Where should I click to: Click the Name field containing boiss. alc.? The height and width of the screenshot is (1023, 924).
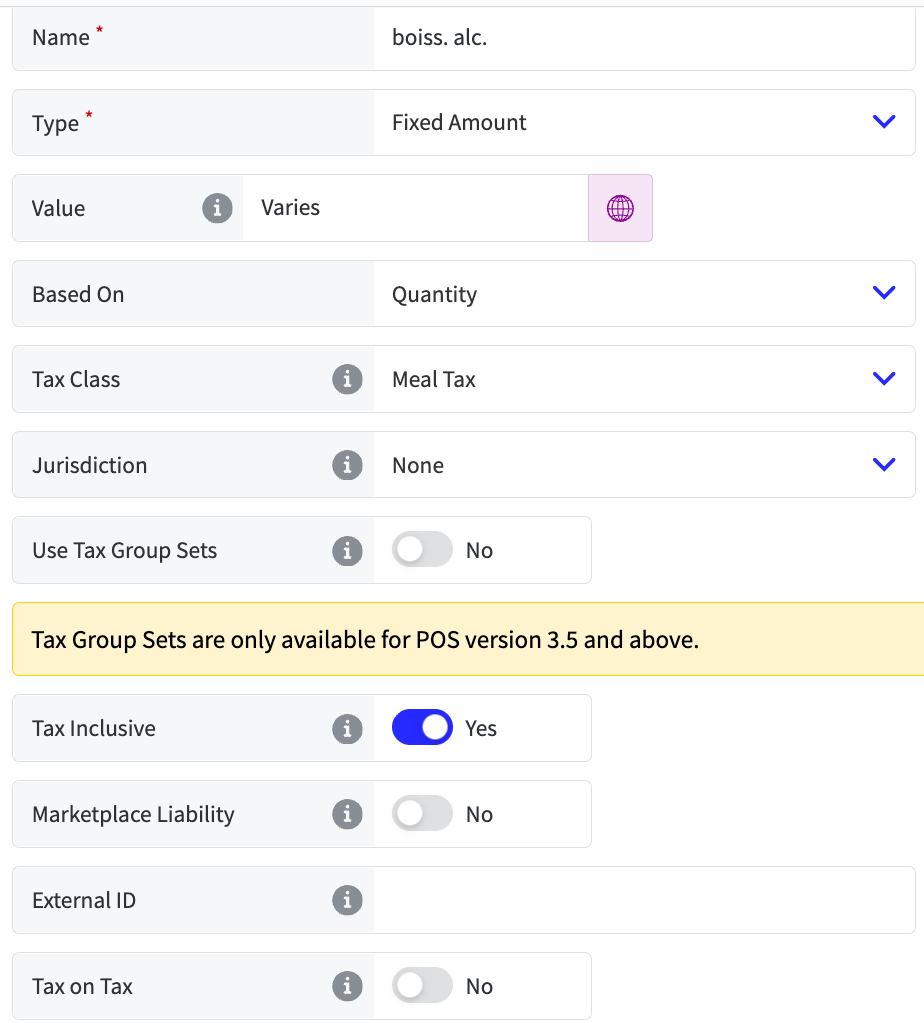643,38
